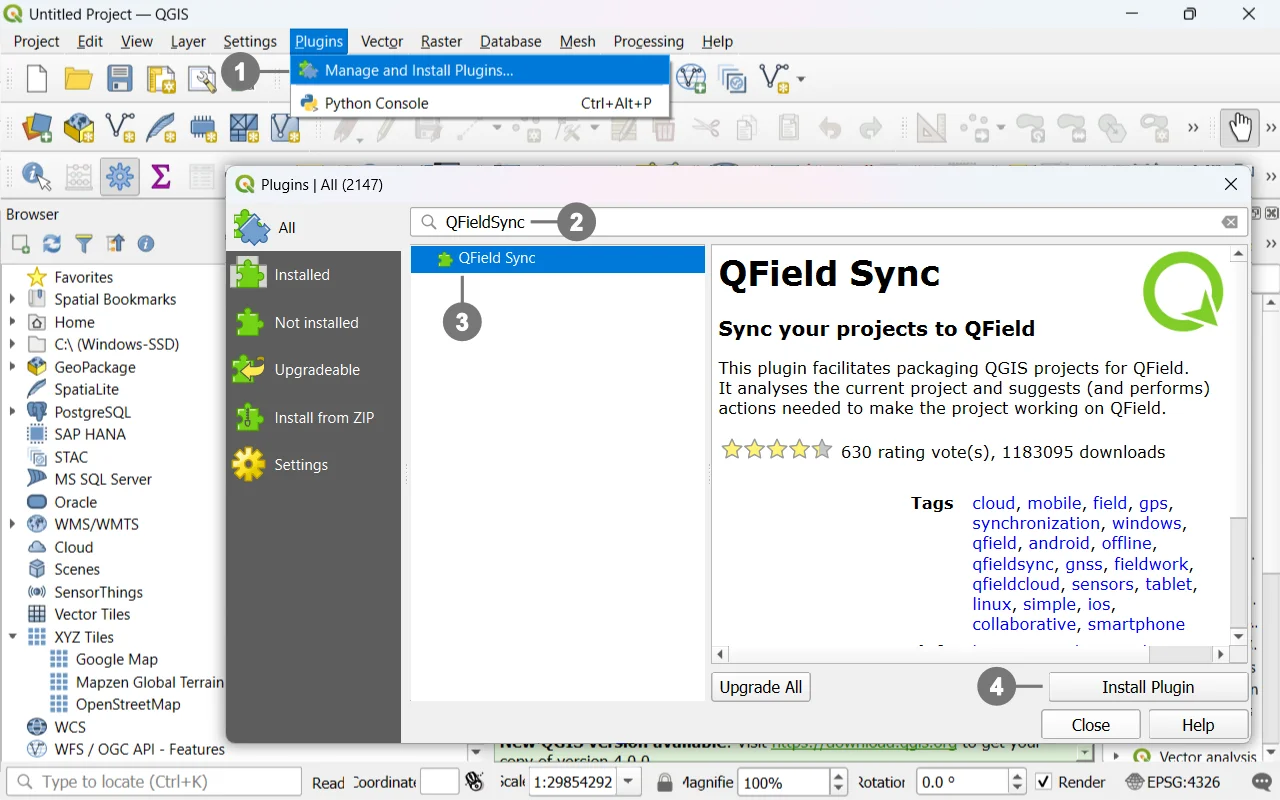Click the 'qfieldcloud' tag link
Viewport: 1280px width, 800px height.
point(1018,584)
